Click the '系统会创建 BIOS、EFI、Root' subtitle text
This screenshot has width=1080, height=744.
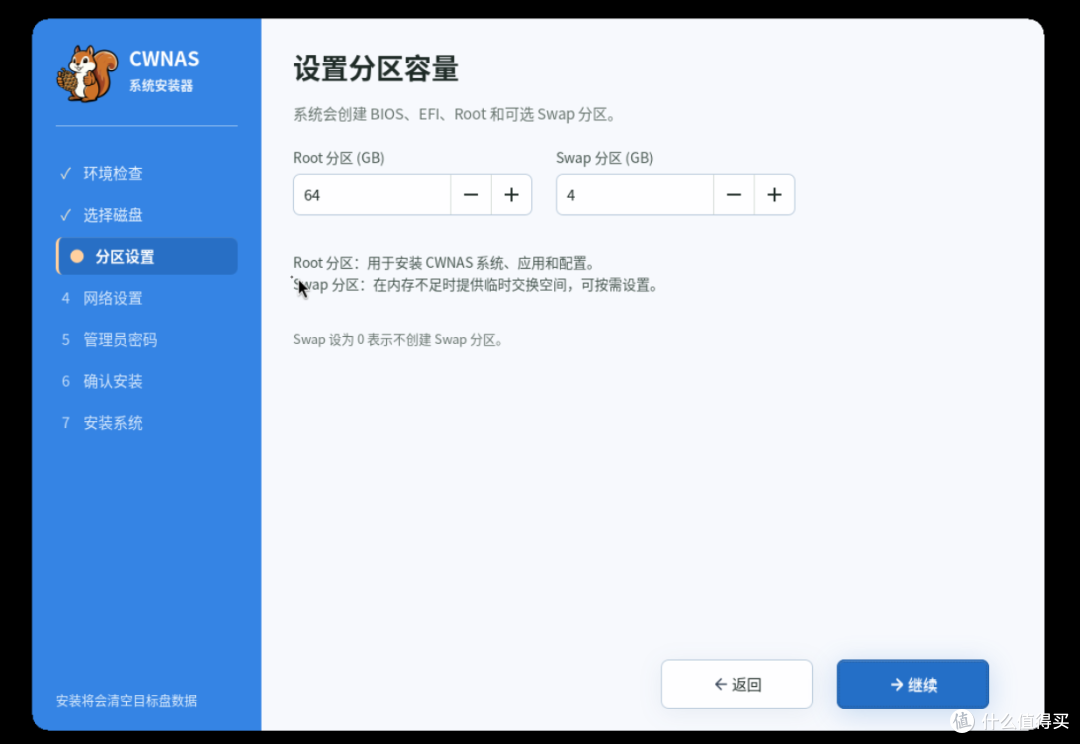454,114
